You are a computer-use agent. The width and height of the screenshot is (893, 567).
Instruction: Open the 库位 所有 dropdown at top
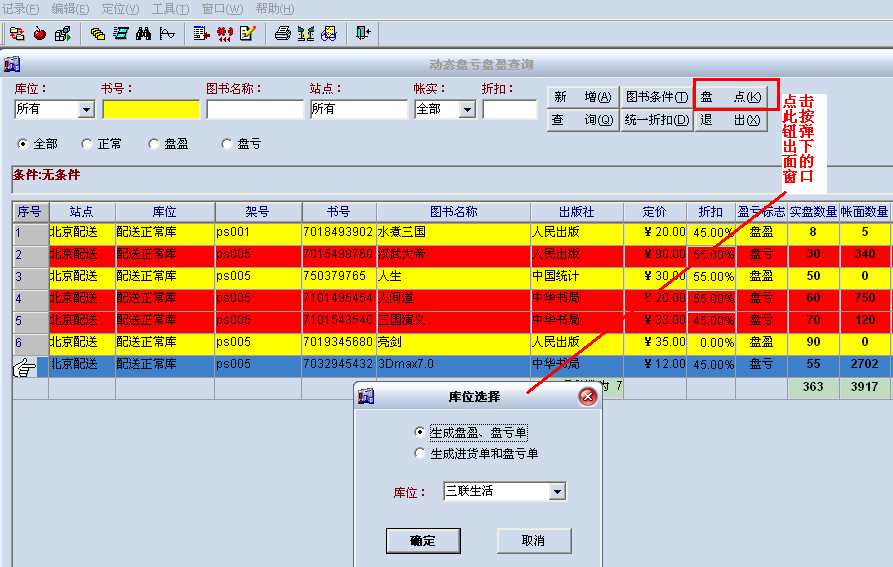(87, 109)
